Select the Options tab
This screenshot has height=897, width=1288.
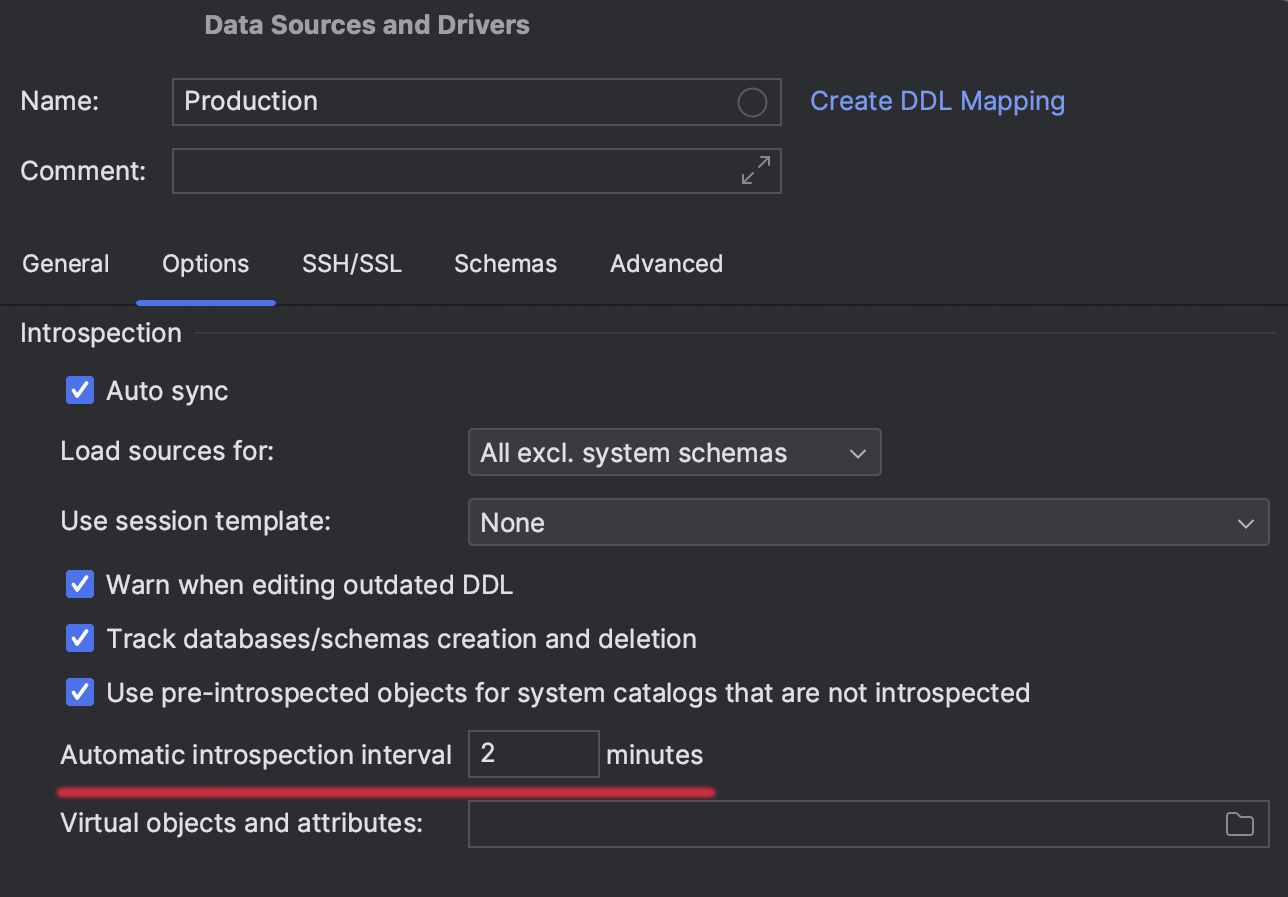206,264
